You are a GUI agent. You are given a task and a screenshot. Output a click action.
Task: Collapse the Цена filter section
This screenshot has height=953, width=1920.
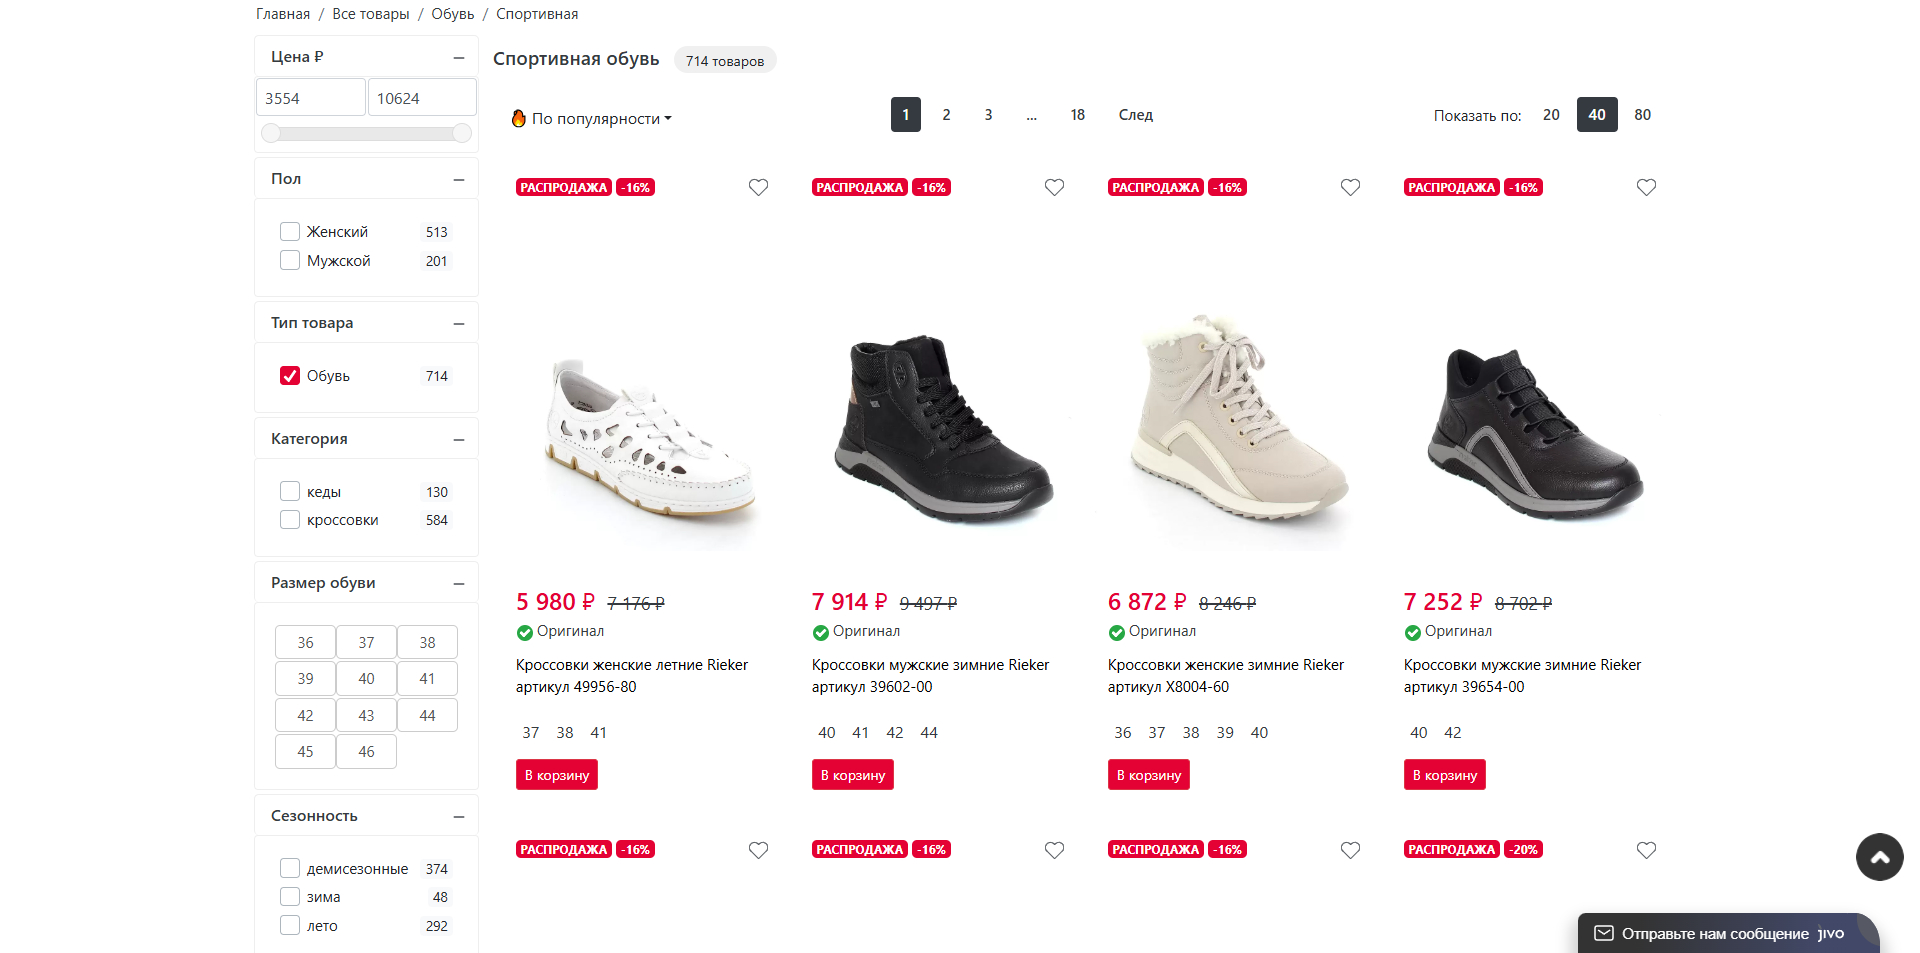[x=459, y=58]
